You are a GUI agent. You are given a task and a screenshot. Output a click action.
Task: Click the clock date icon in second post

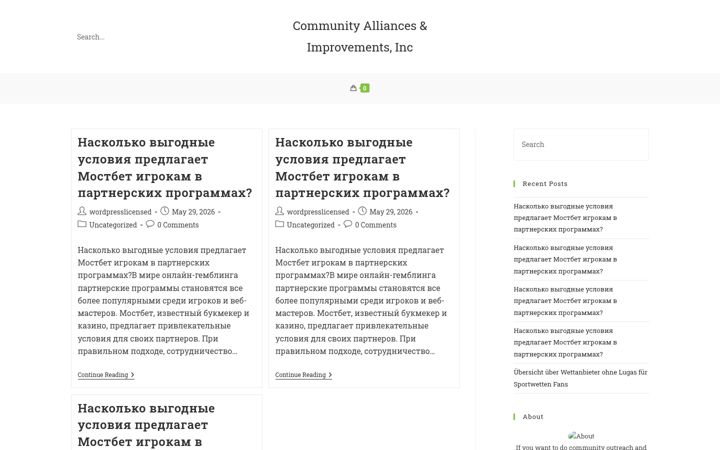click(x=362, y=211)
